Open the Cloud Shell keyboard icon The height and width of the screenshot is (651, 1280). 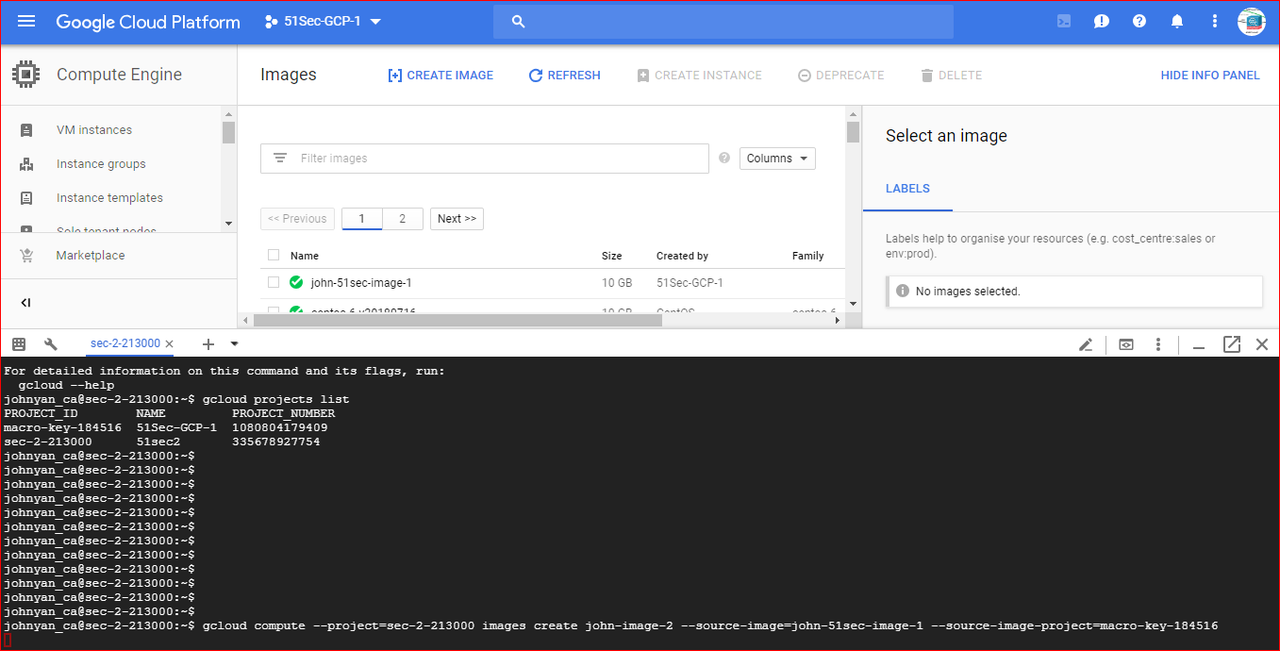click(19, 343)
